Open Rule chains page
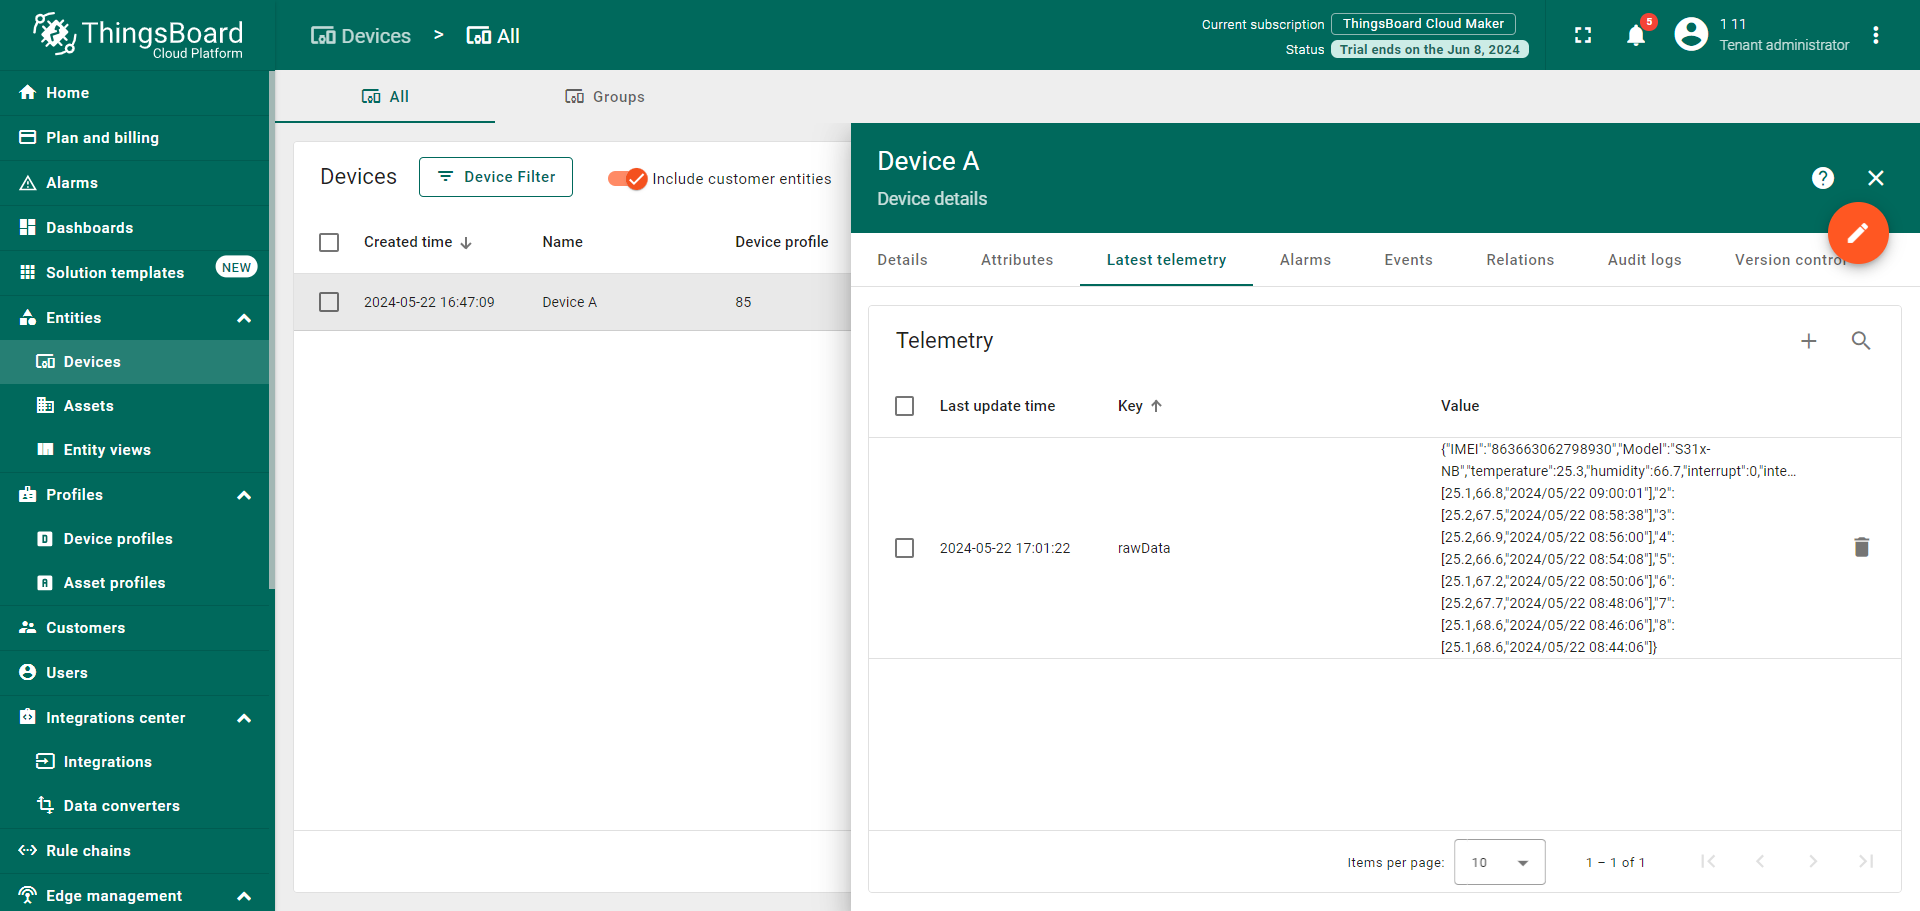 click(x=135, y=851)
